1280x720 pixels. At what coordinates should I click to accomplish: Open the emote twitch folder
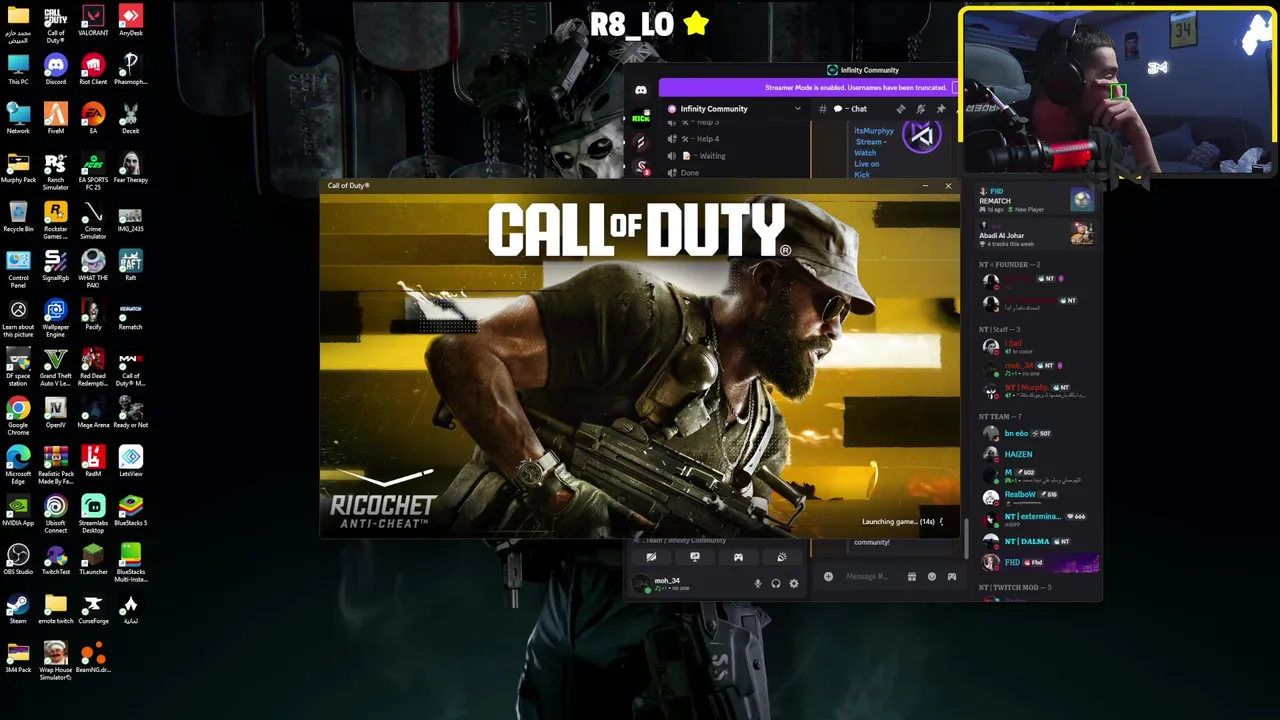point(55,609)
